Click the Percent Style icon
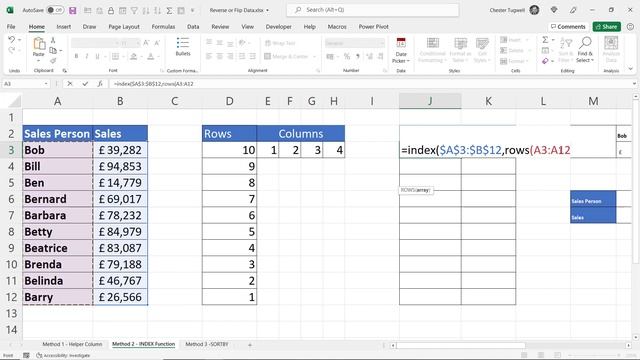 [x=347, y=56]
